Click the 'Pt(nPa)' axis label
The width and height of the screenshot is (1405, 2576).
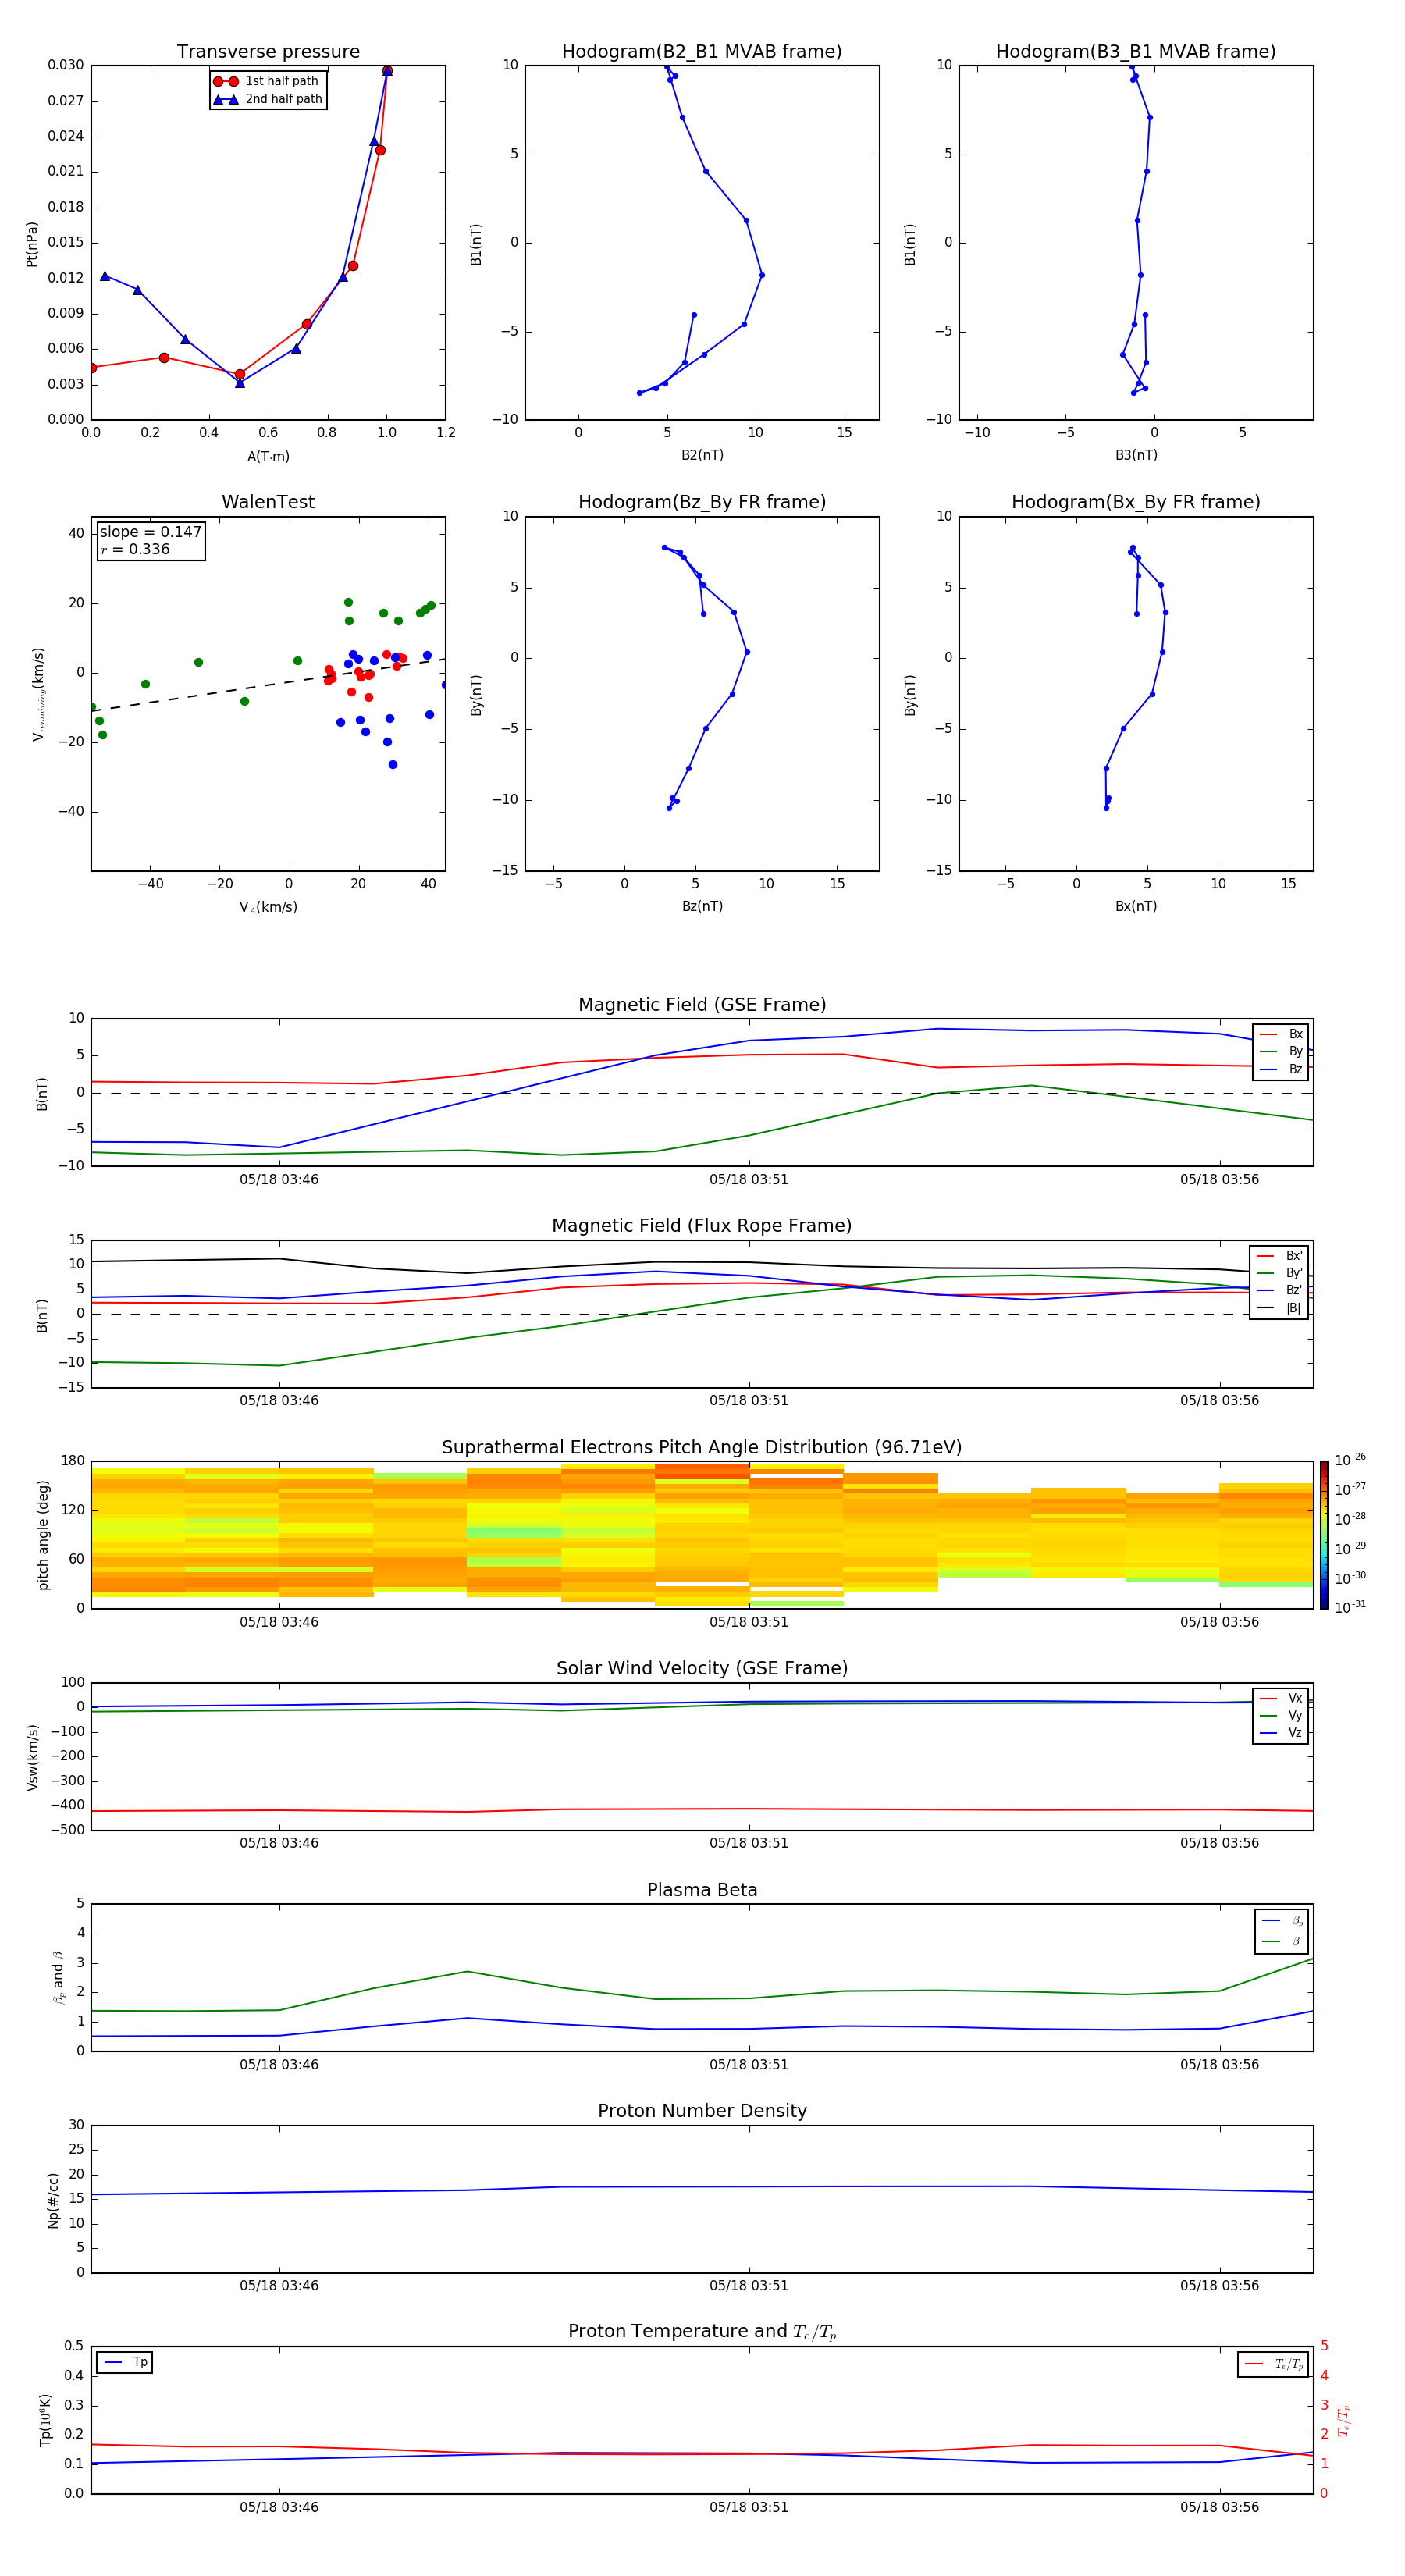(x=32, y=243)
